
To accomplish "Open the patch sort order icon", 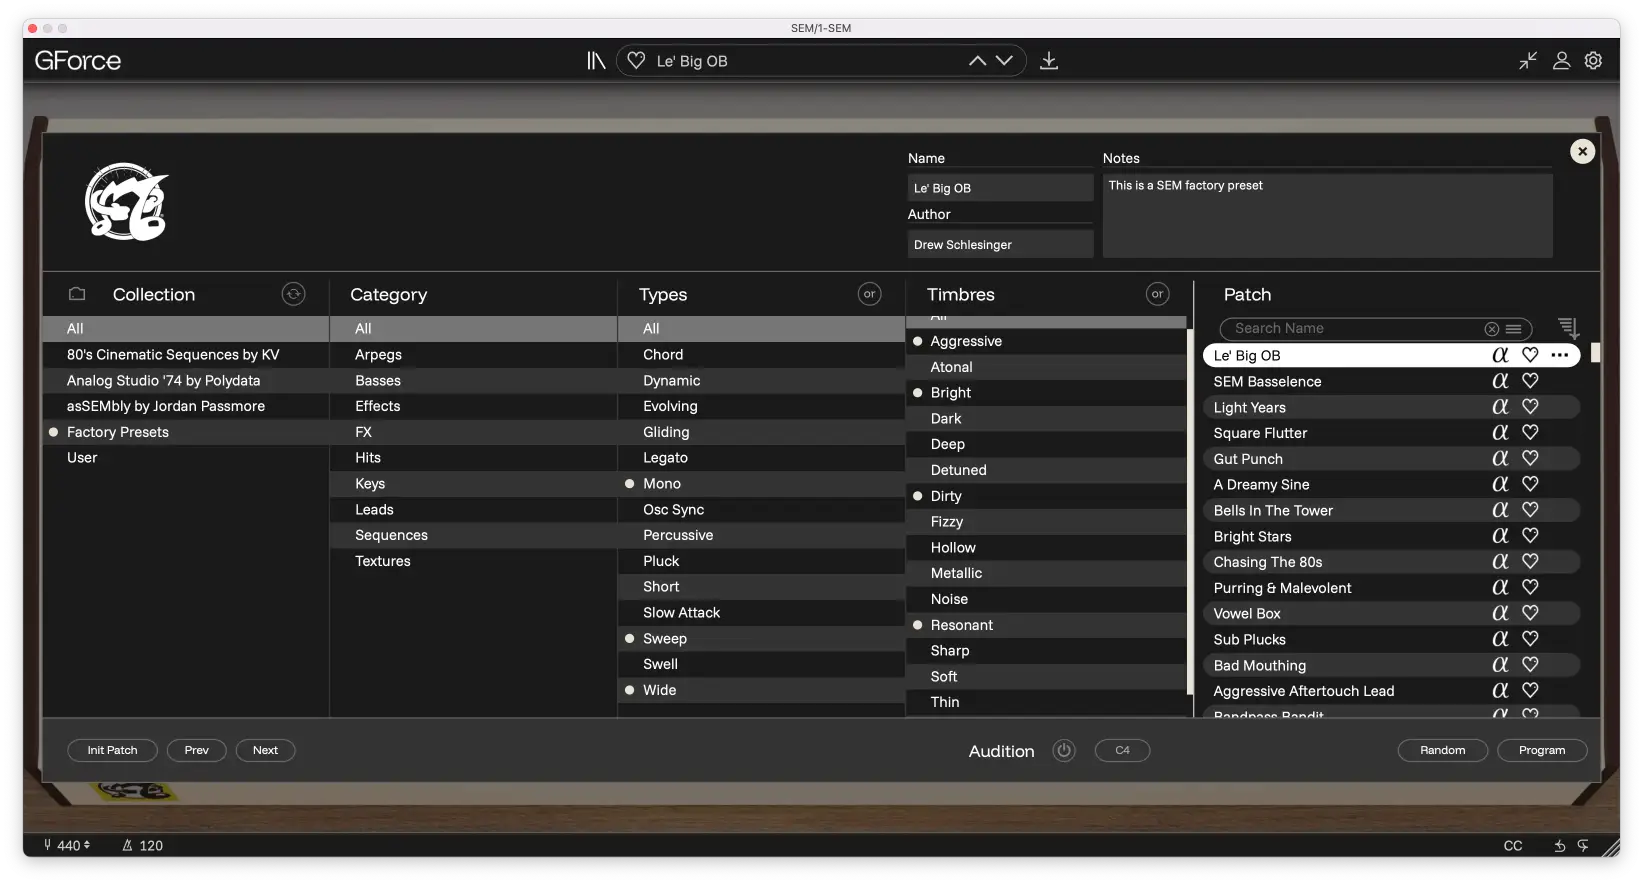I will [1568, 328].
